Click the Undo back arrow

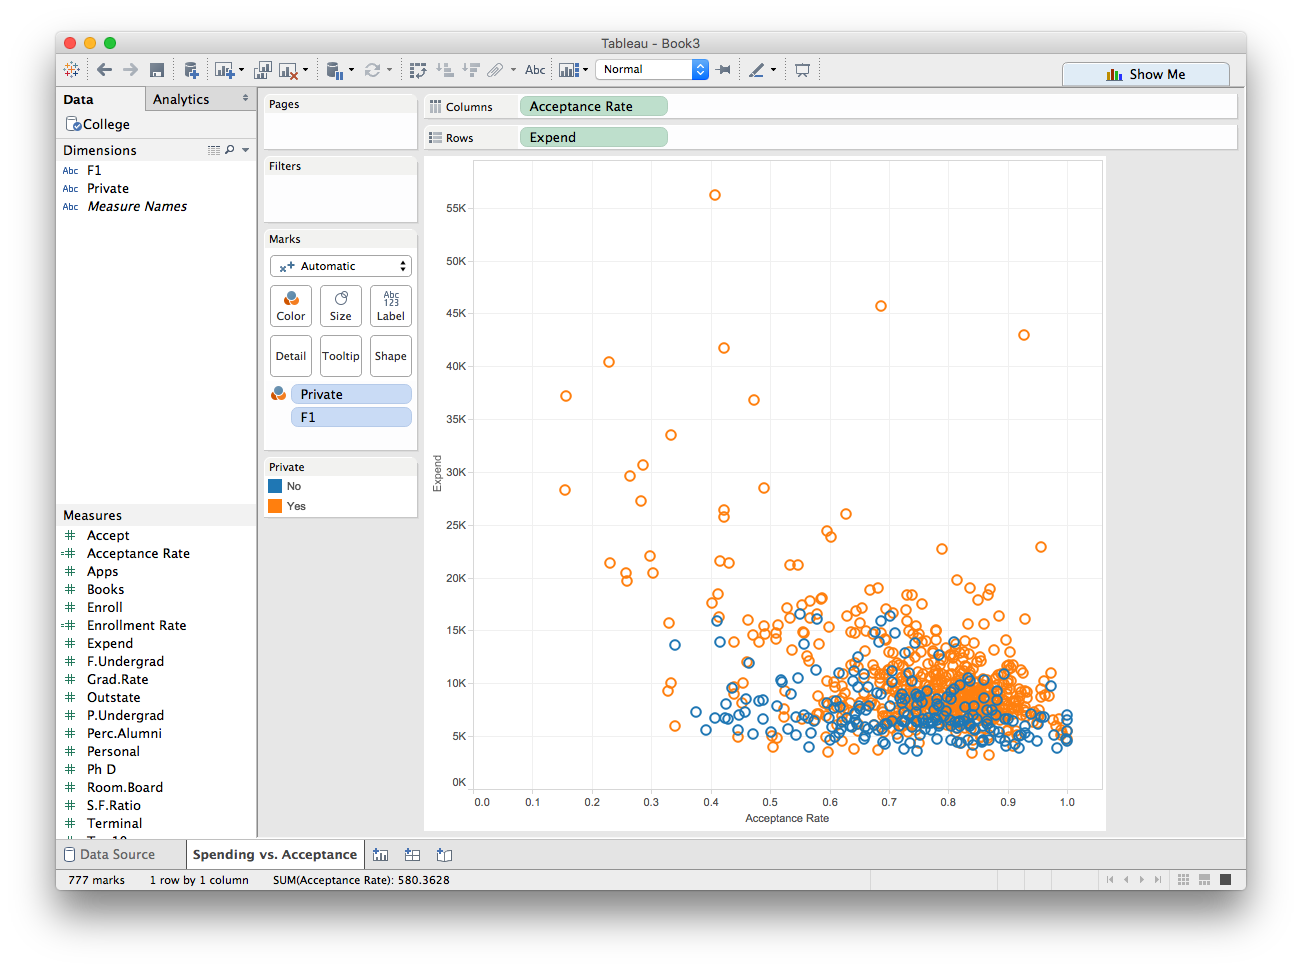point(104,70)
